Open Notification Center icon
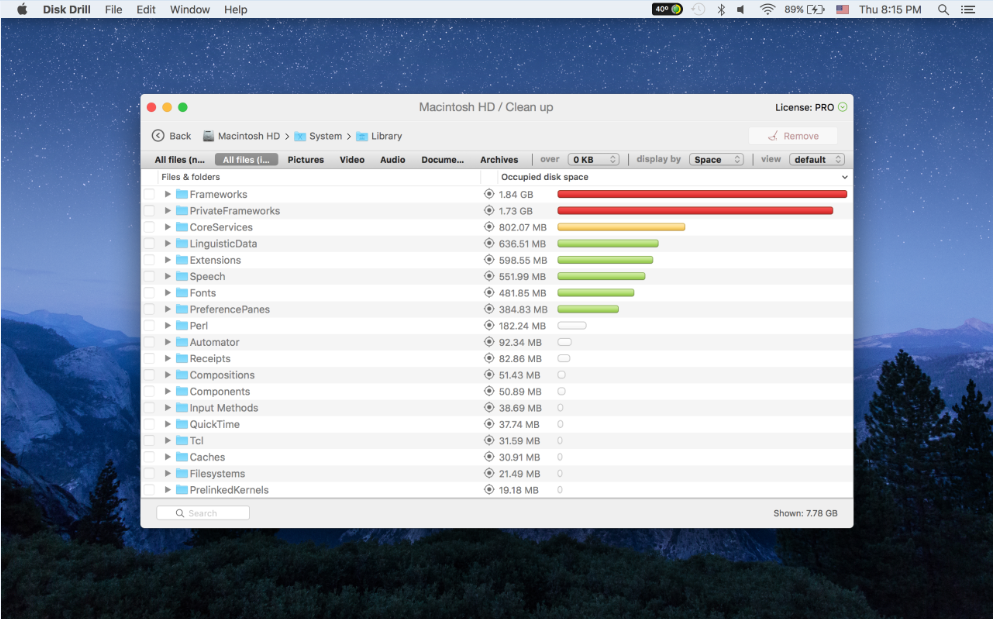993x619 pixels. point(968,10)
